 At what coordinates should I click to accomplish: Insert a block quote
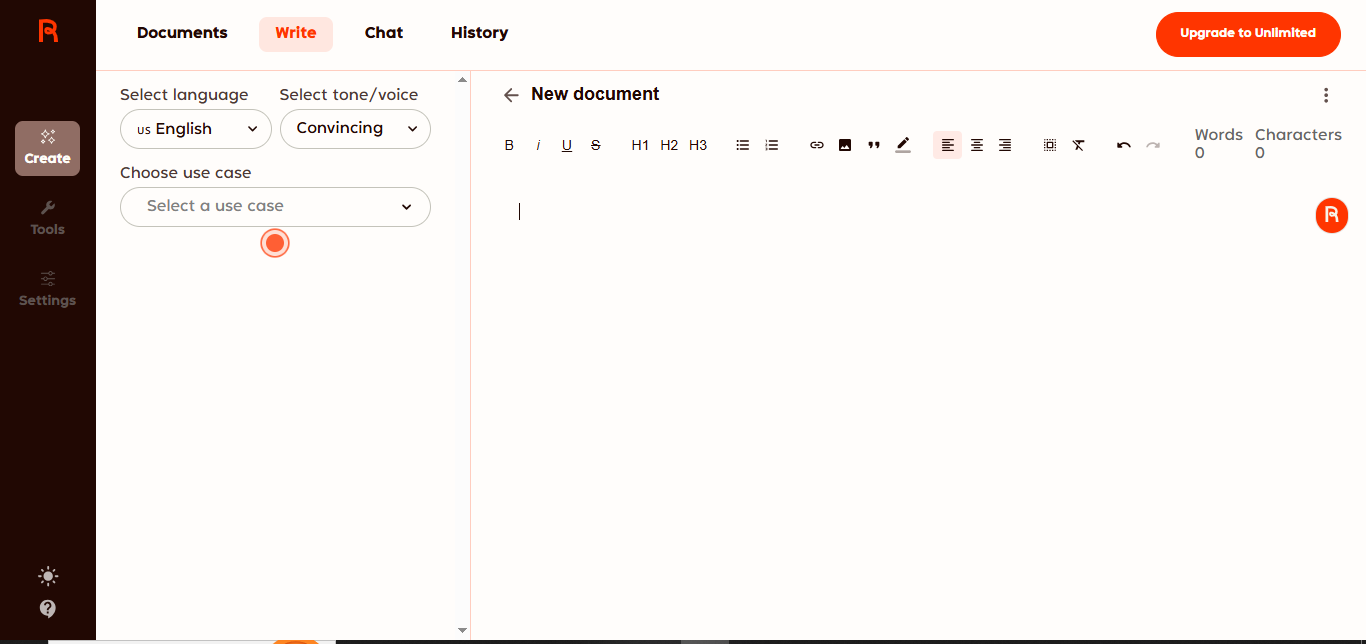pyautogui.click(x=874, y=145)
